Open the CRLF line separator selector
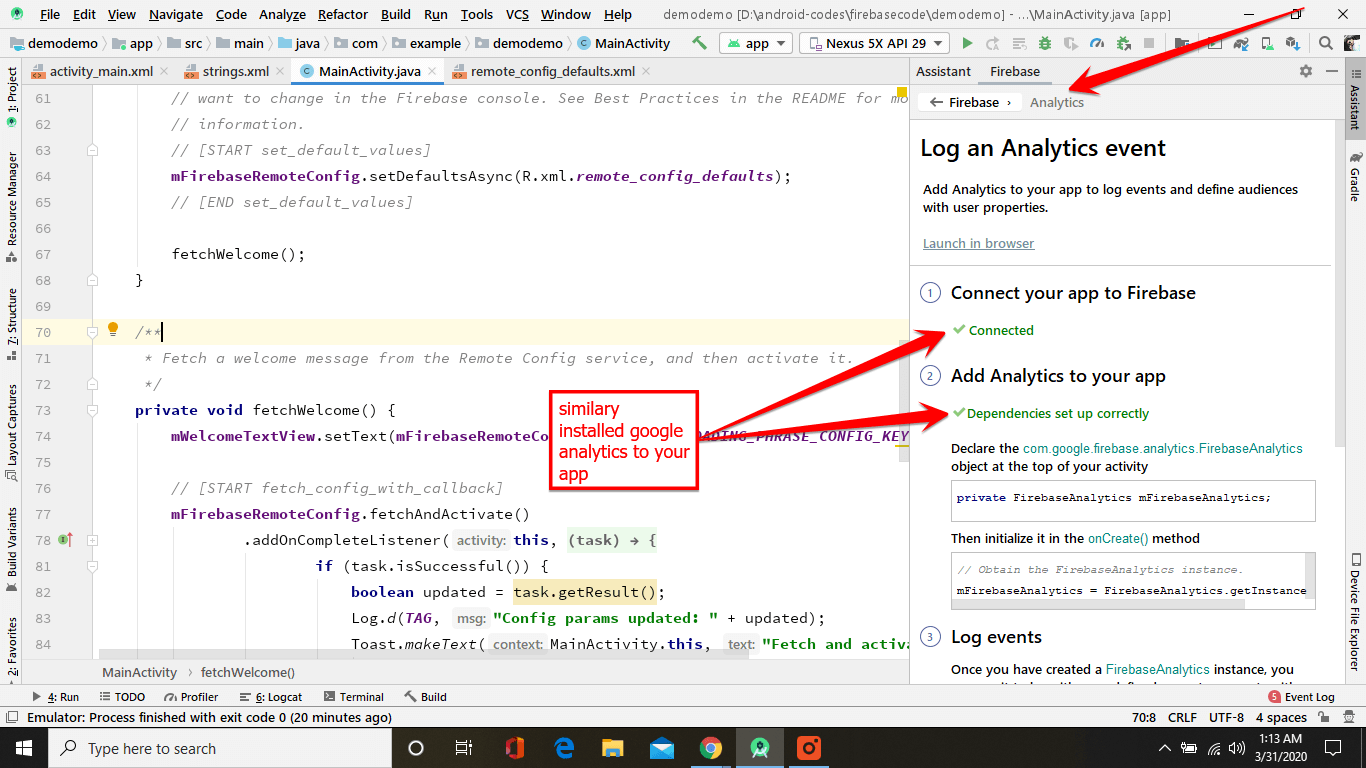Viewport: 1366px width, 768px height. point(1182,717)
